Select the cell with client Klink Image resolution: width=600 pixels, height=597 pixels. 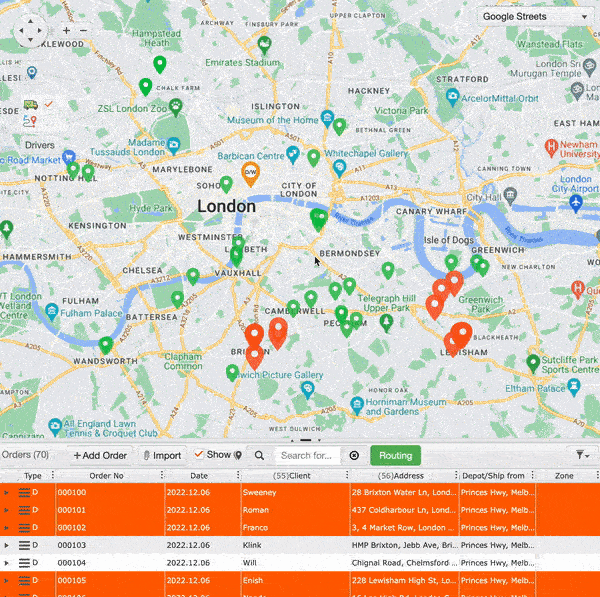click(296, 545)
